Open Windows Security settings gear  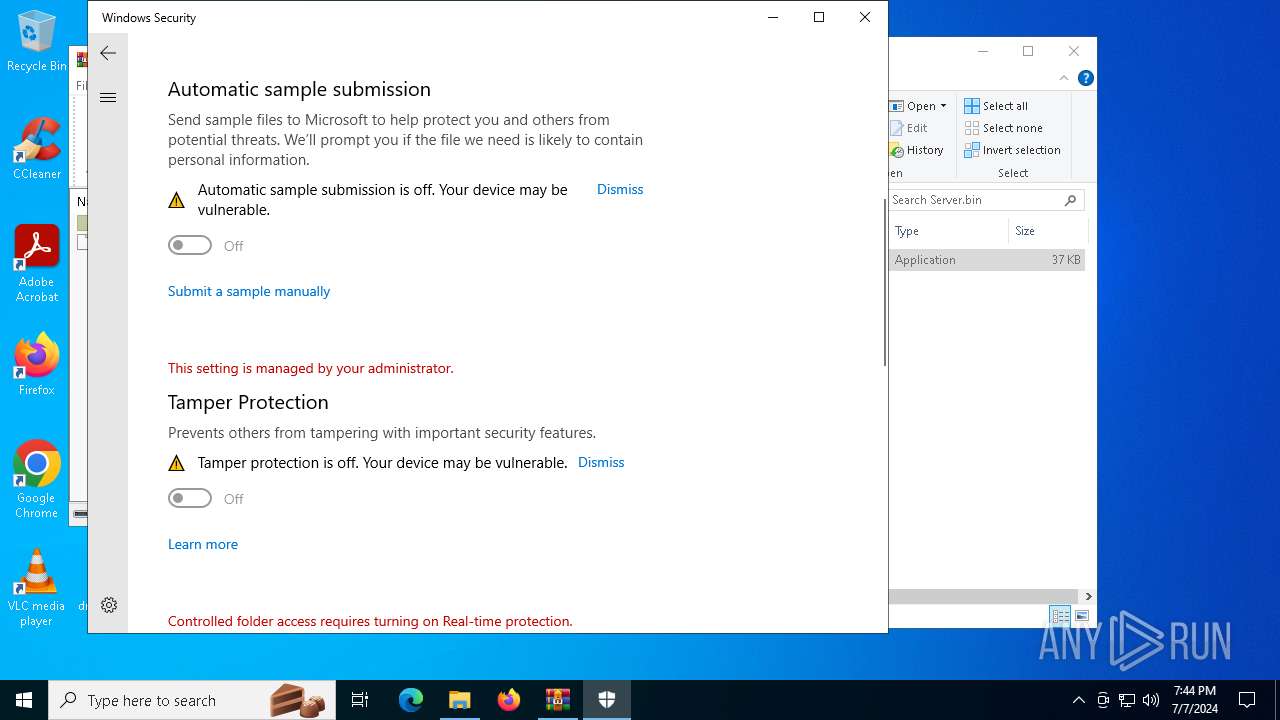(109, 605)
